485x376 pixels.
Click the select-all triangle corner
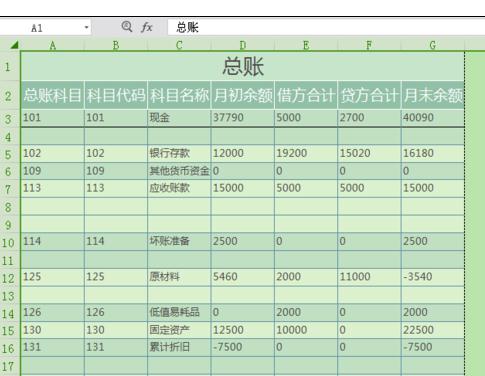(14, 44)
